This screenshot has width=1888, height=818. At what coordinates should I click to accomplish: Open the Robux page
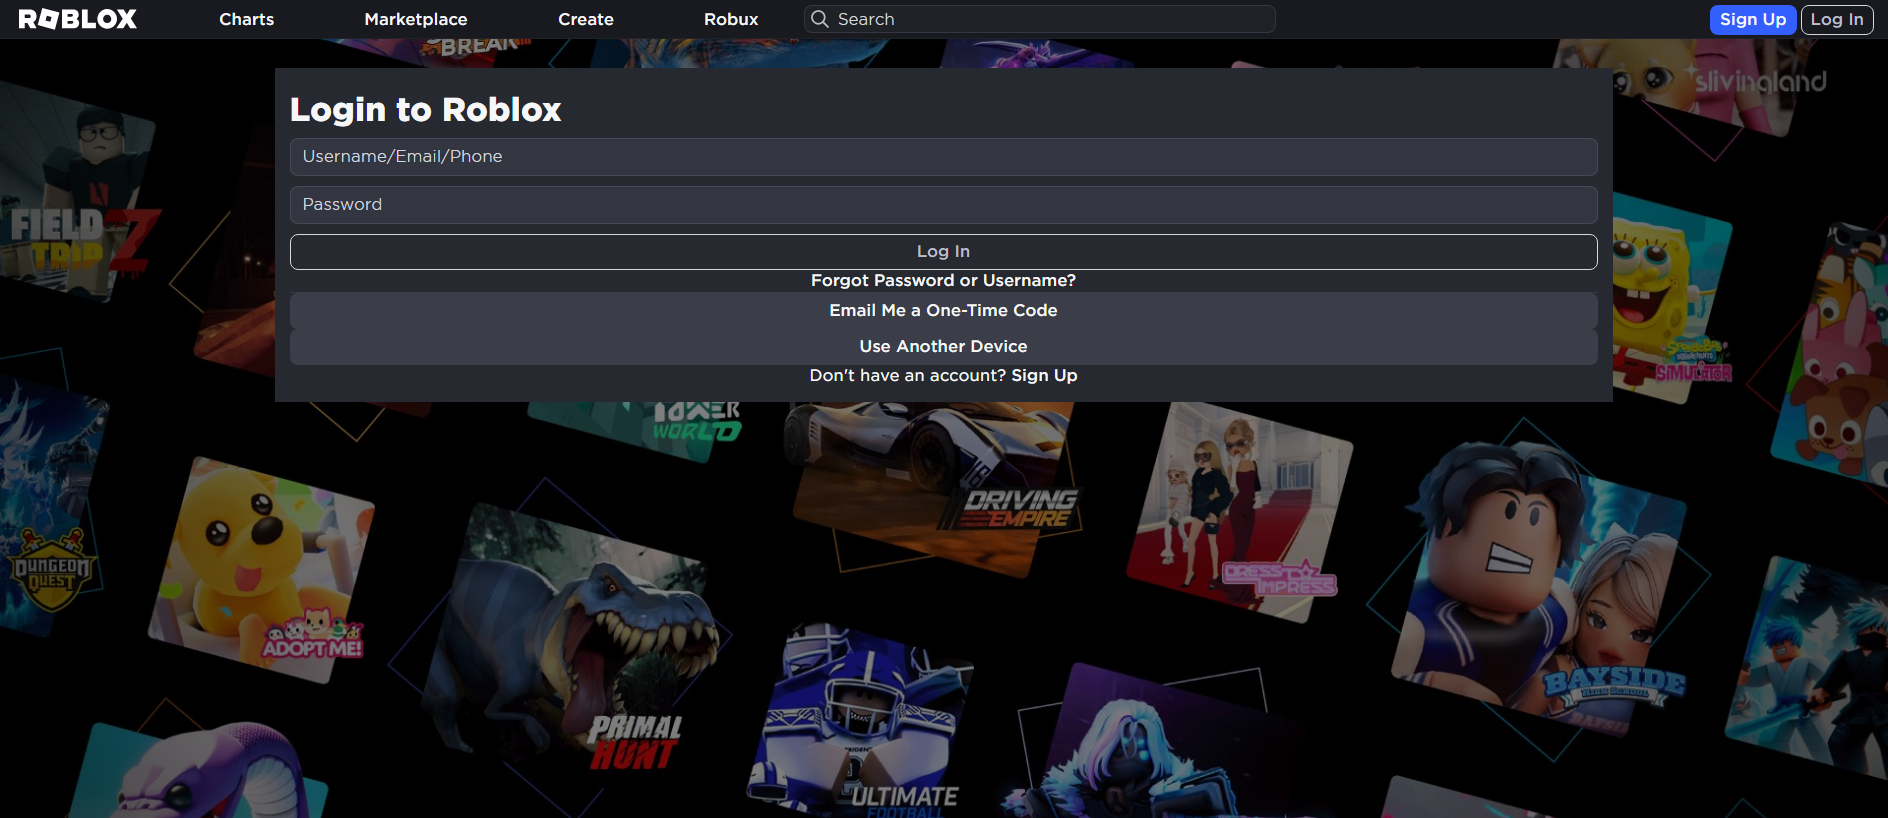(x=731, y=19)
